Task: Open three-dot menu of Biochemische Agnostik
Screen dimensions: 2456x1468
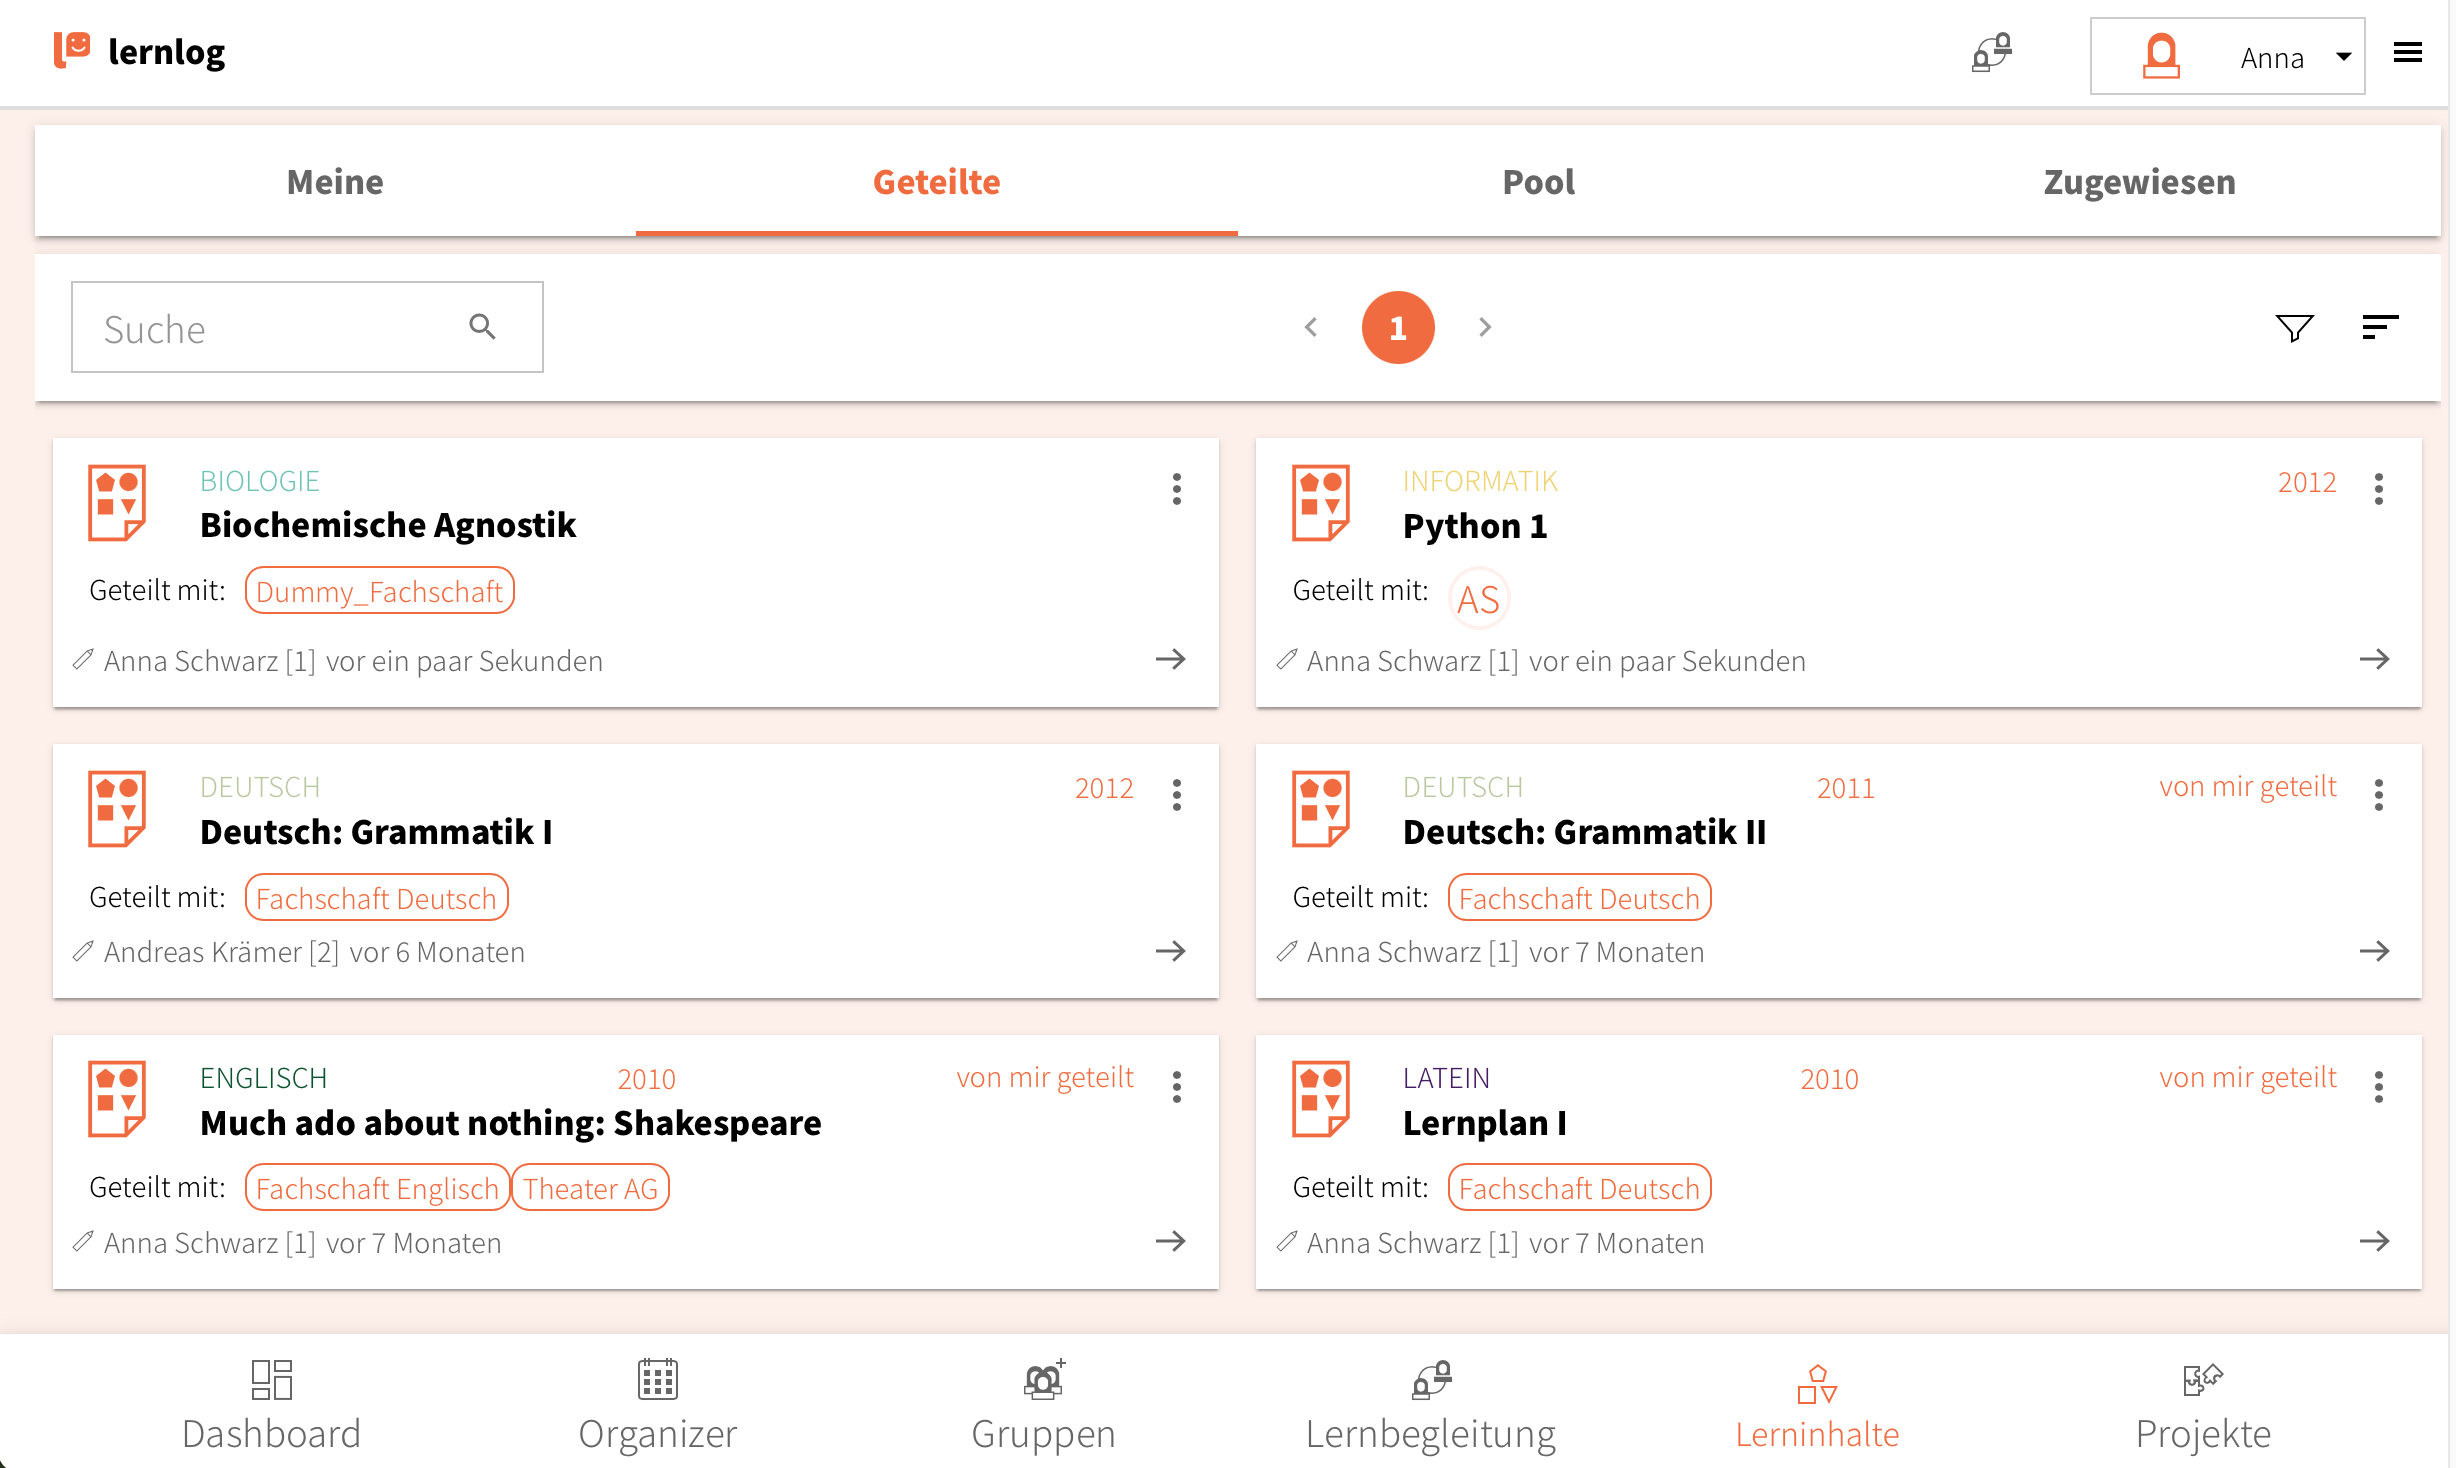Action: (x=1176, y=489)
